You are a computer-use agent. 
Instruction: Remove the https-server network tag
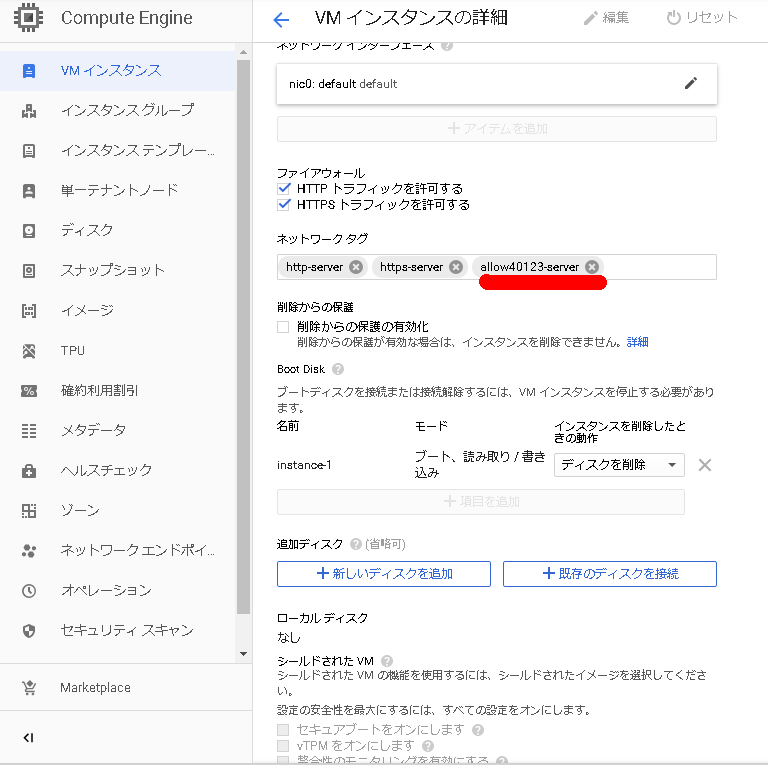pos(456,267)
